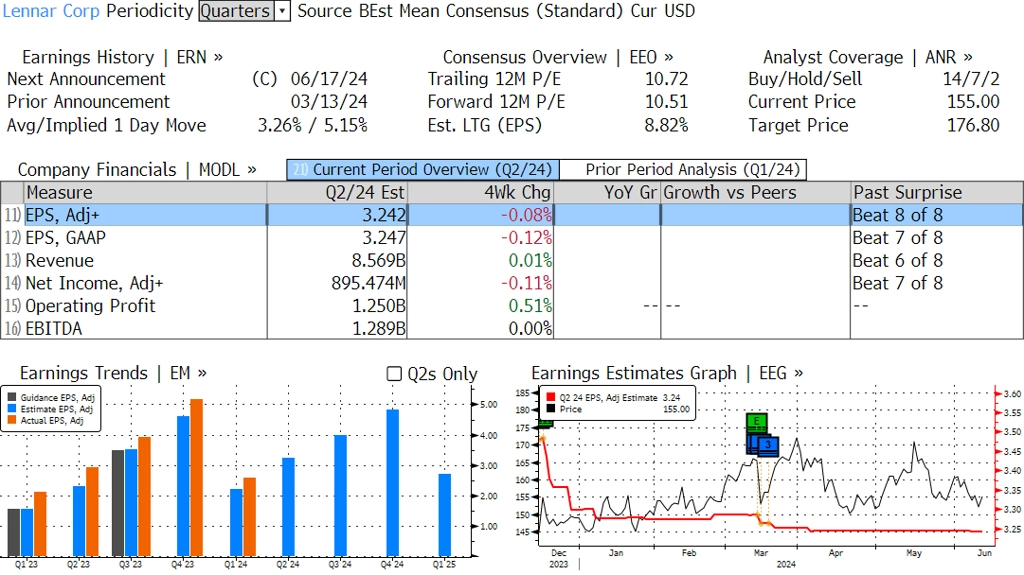This screenshot has width=1024, height=575.
Task: Click the Buy/Hold/Sell value 14/7/2
Action: pyautogui.click(x=971, y=79)
